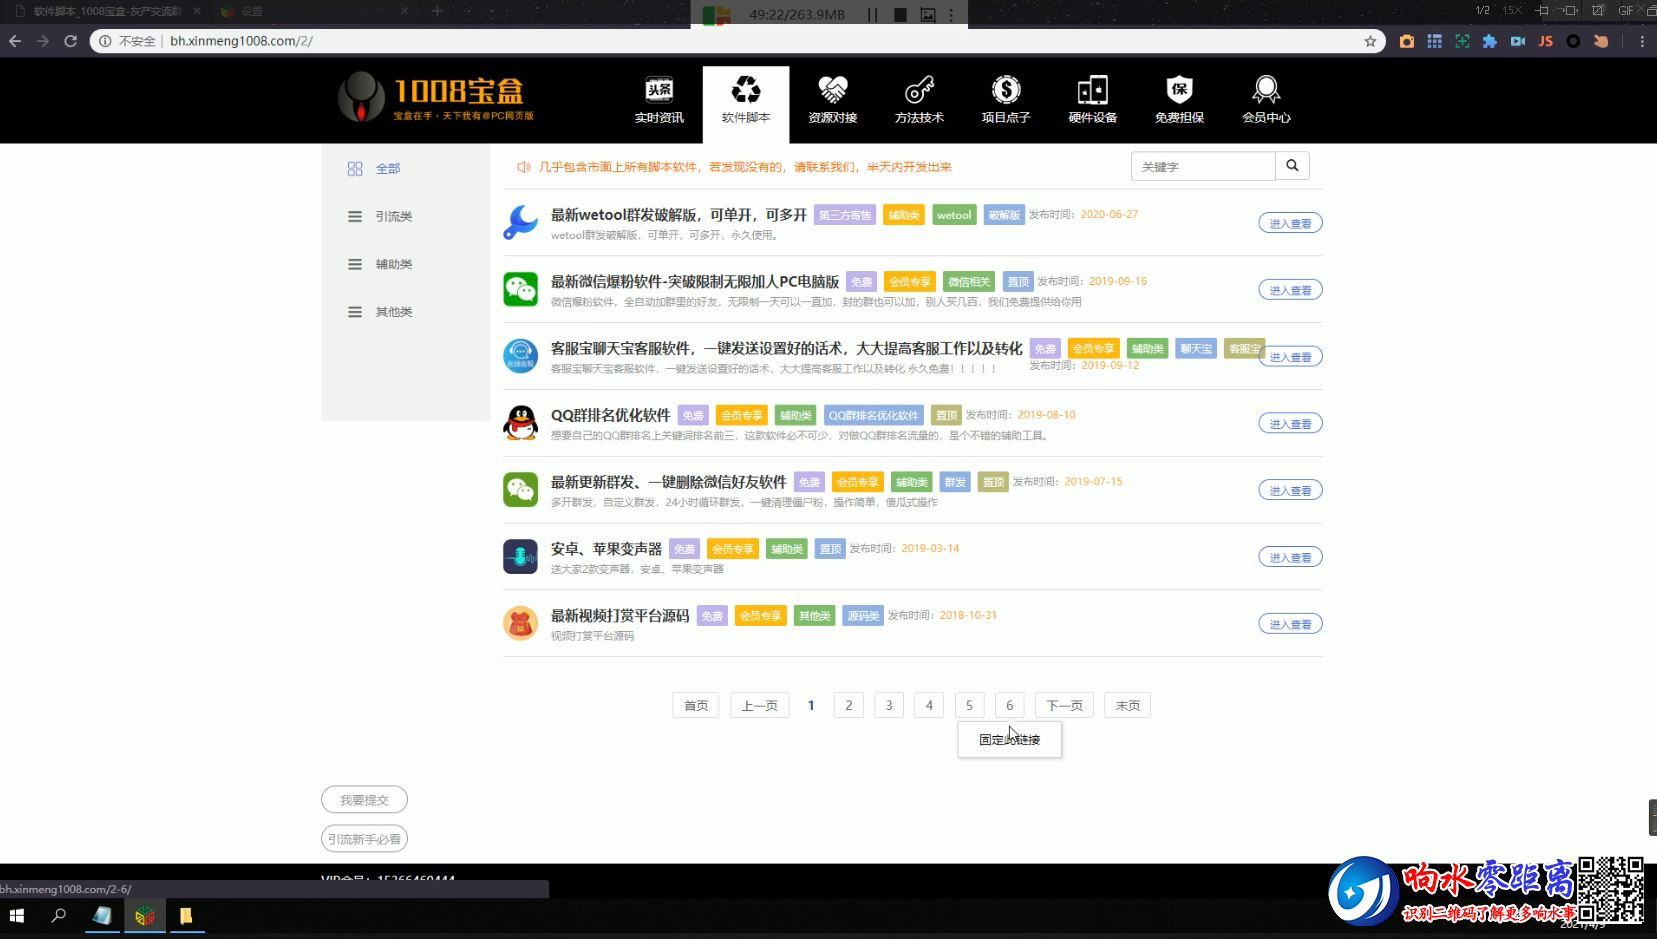The height and width of the screenshot is (939, 1657).
Task: Click the browser address bar URL
Action: pyautogui.click(x=241, y=41)
